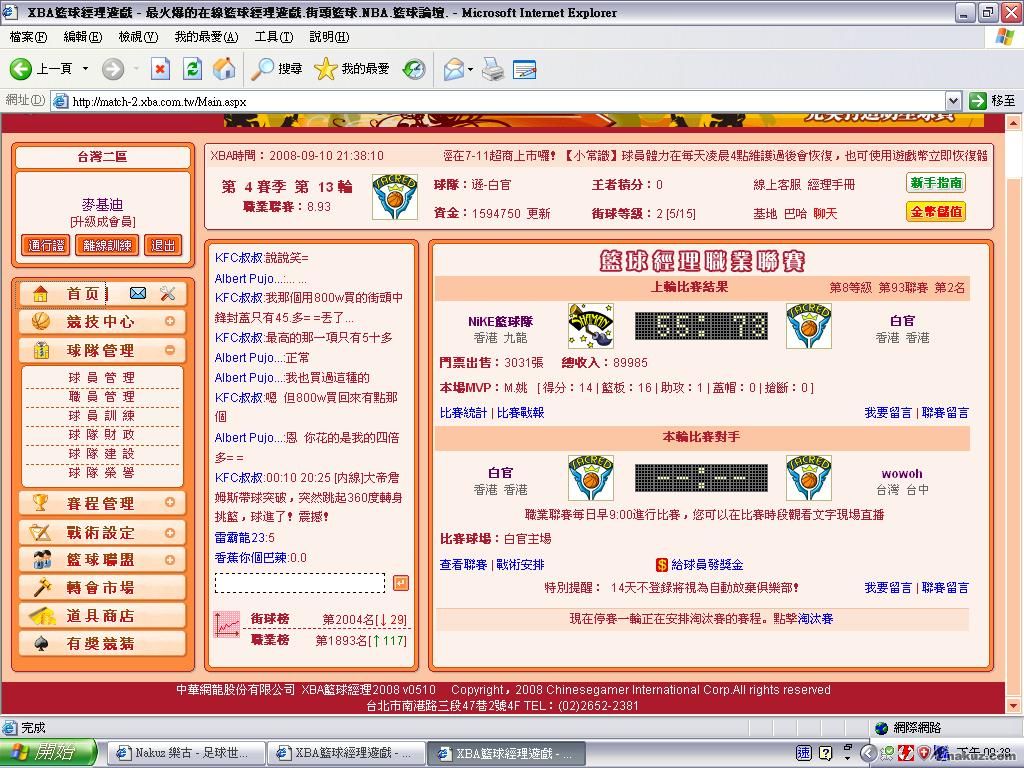The image size is (1024, 768).
Task: Click the IE print toolbar icon
Action: pyautogui.click(x=492, y=69)
